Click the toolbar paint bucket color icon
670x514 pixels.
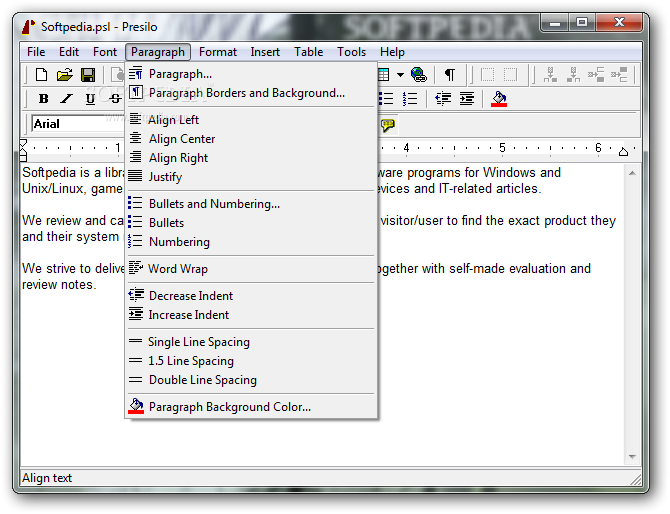(x=499, y=99)
